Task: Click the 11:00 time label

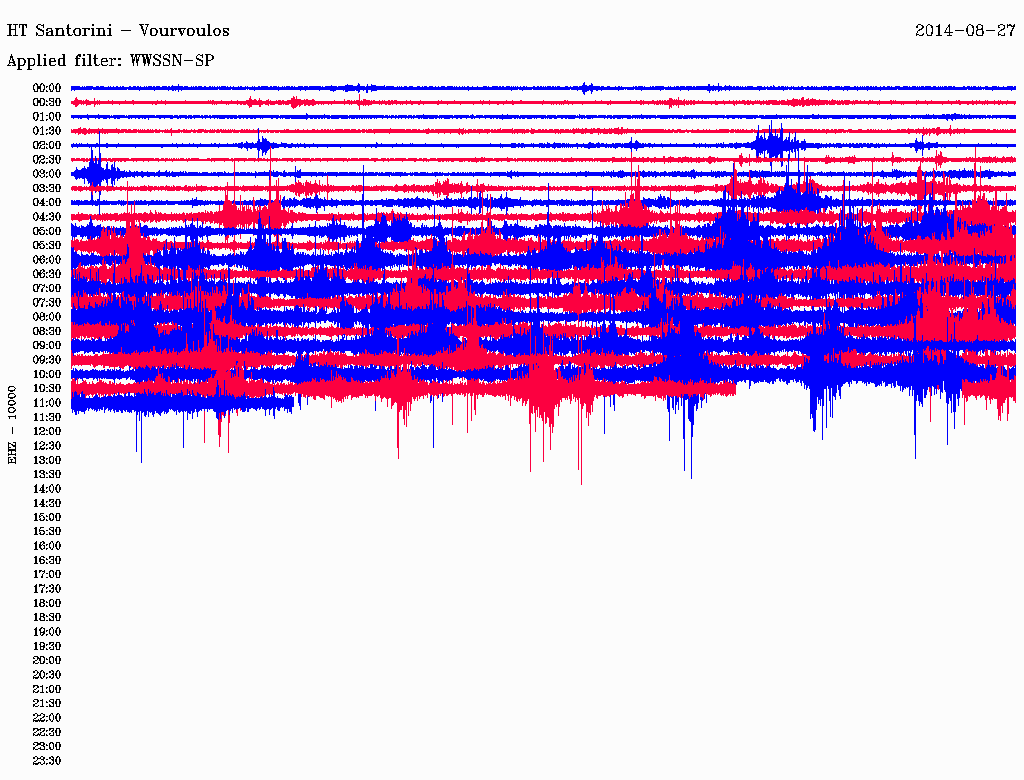Action: pyautogui.click(x=47, y=402)
